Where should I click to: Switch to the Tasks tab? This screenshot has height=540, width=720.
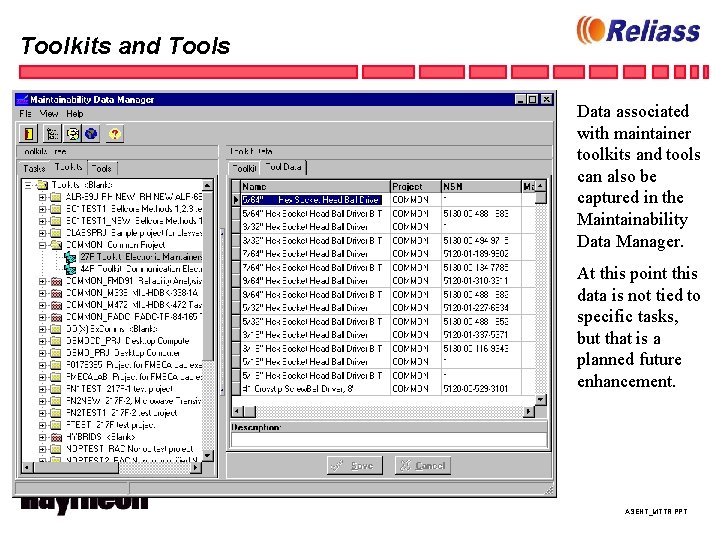(x=34, y=169)
